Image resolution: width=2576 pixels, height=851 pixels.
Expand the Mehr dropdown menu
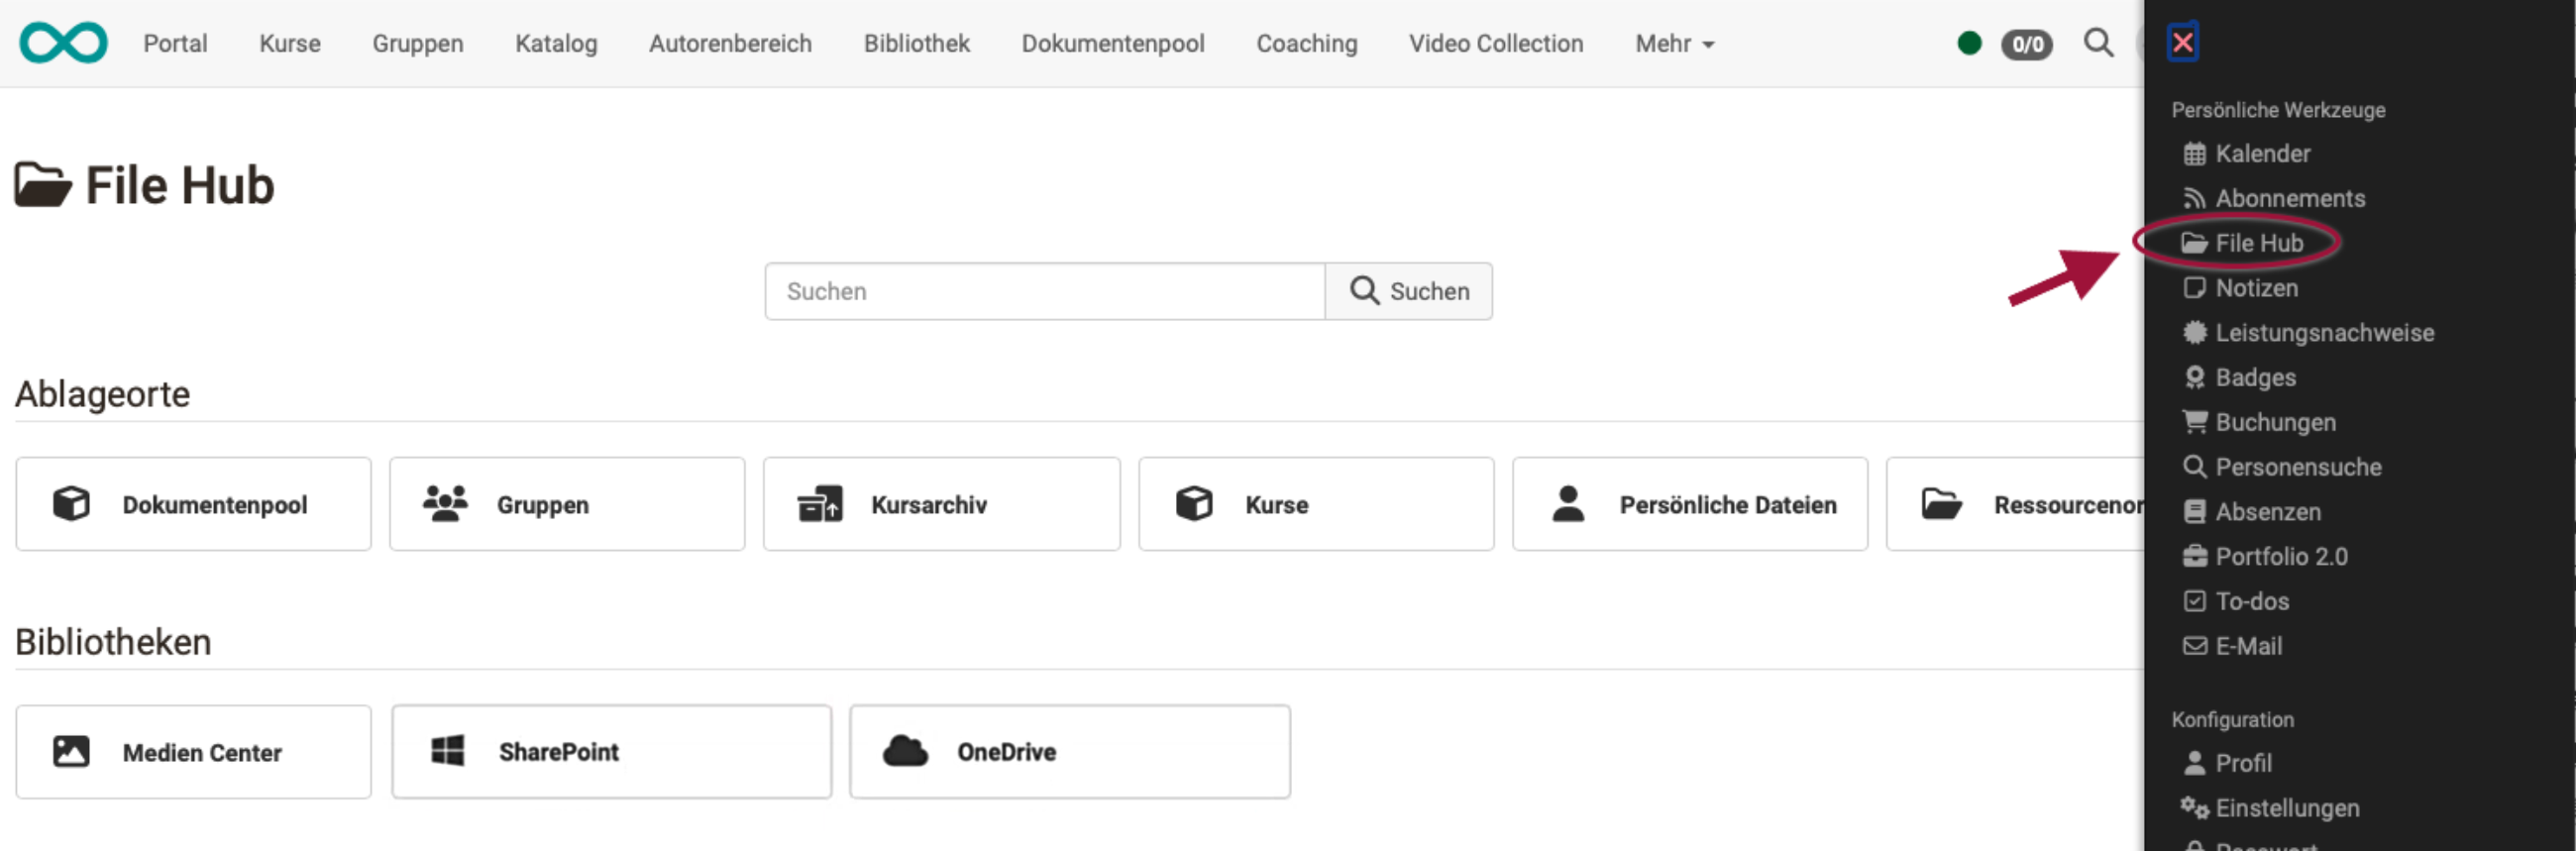coord(1675,44)
